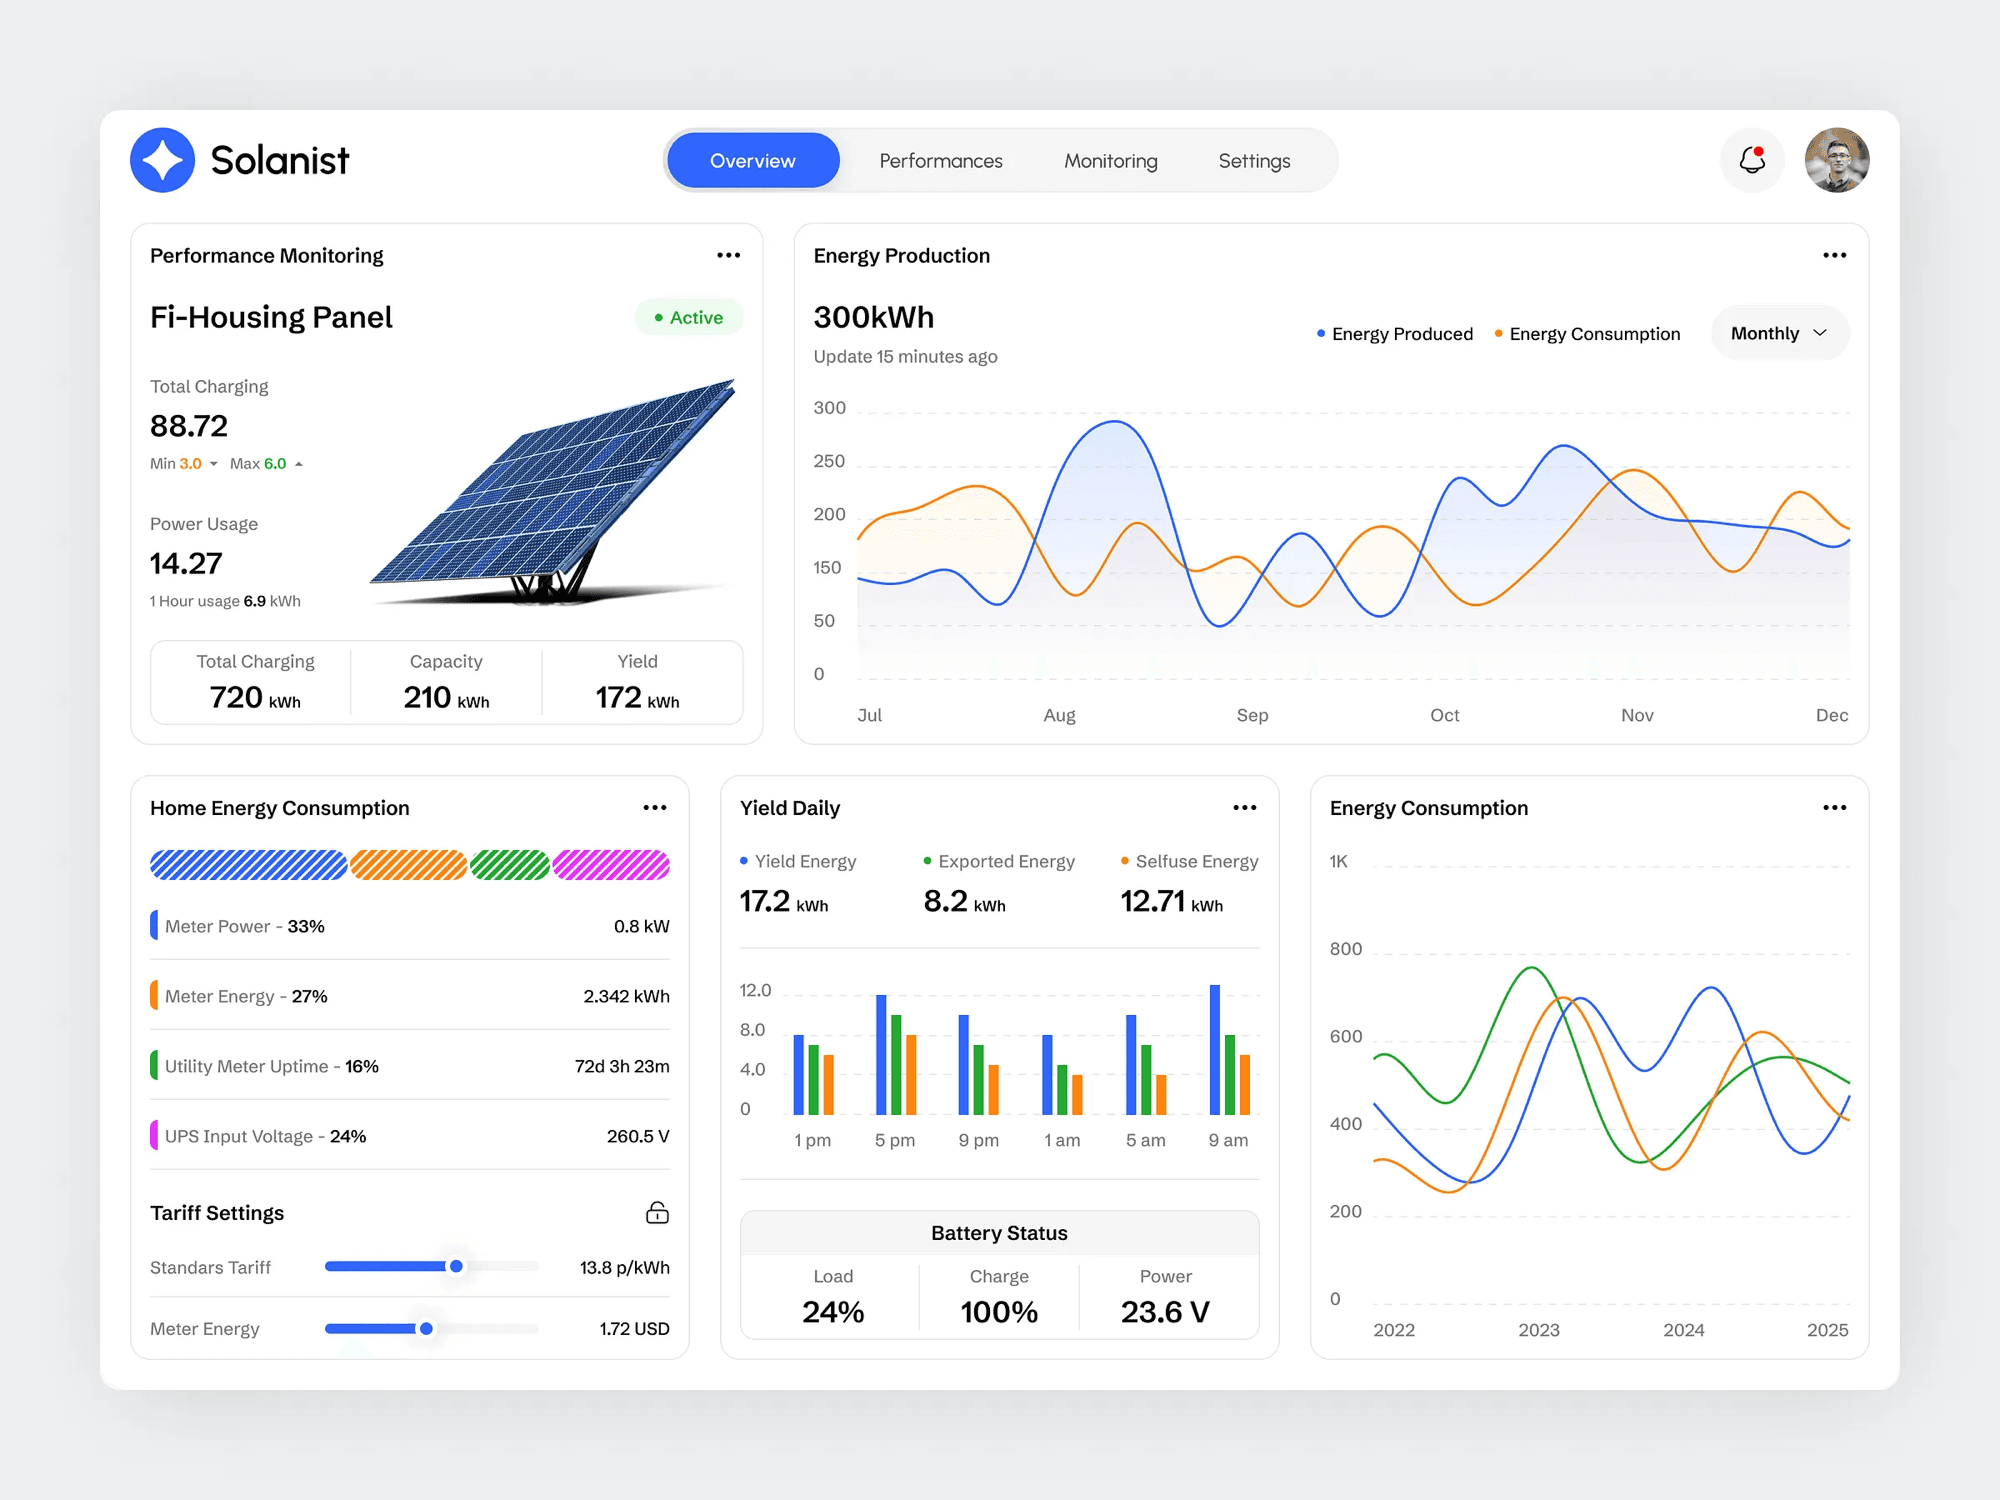
Task: Switch to the Performances tab
Action: coord(941,161)
